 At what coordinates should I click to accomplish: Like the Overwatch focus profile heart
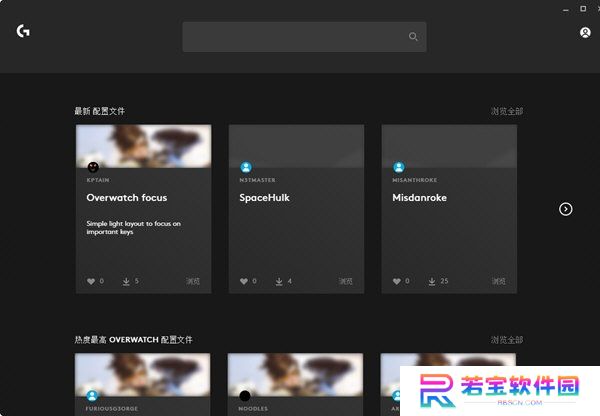[91, 281]
